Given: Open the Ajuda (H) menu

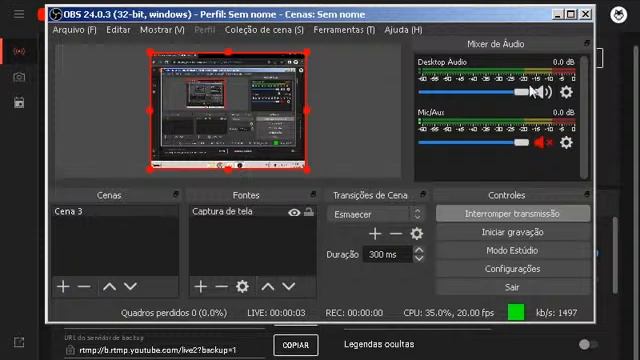Looking at the screenshot, I should click(403, 30).
